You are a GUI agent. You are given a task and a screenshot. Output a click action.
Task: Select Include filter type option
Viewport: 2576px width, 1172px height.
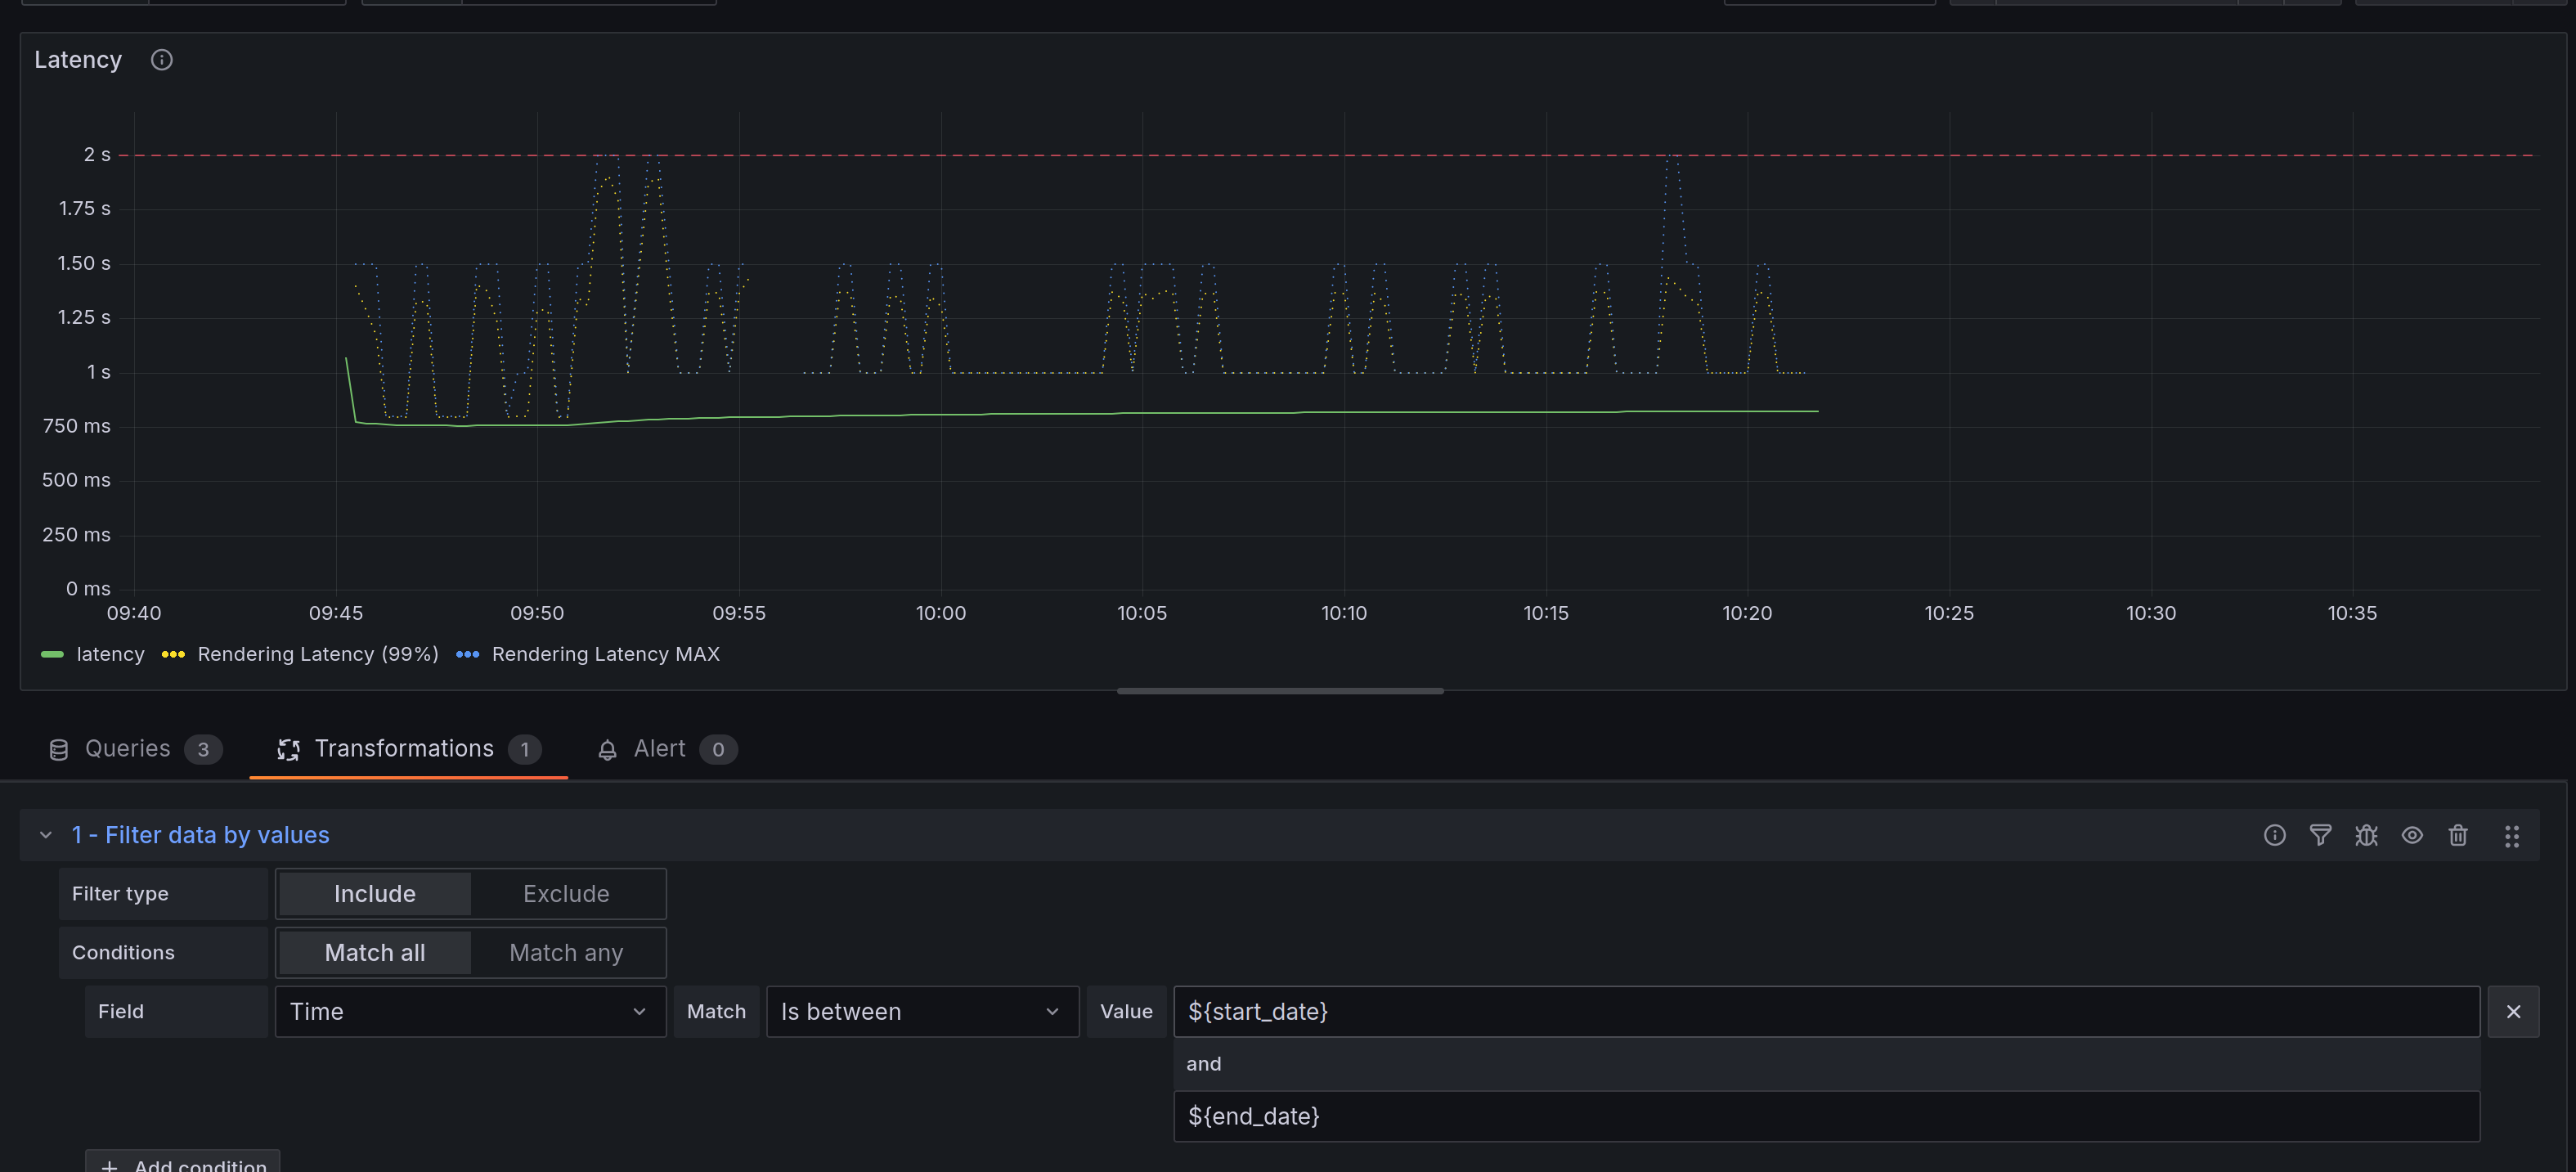point(374,893)
